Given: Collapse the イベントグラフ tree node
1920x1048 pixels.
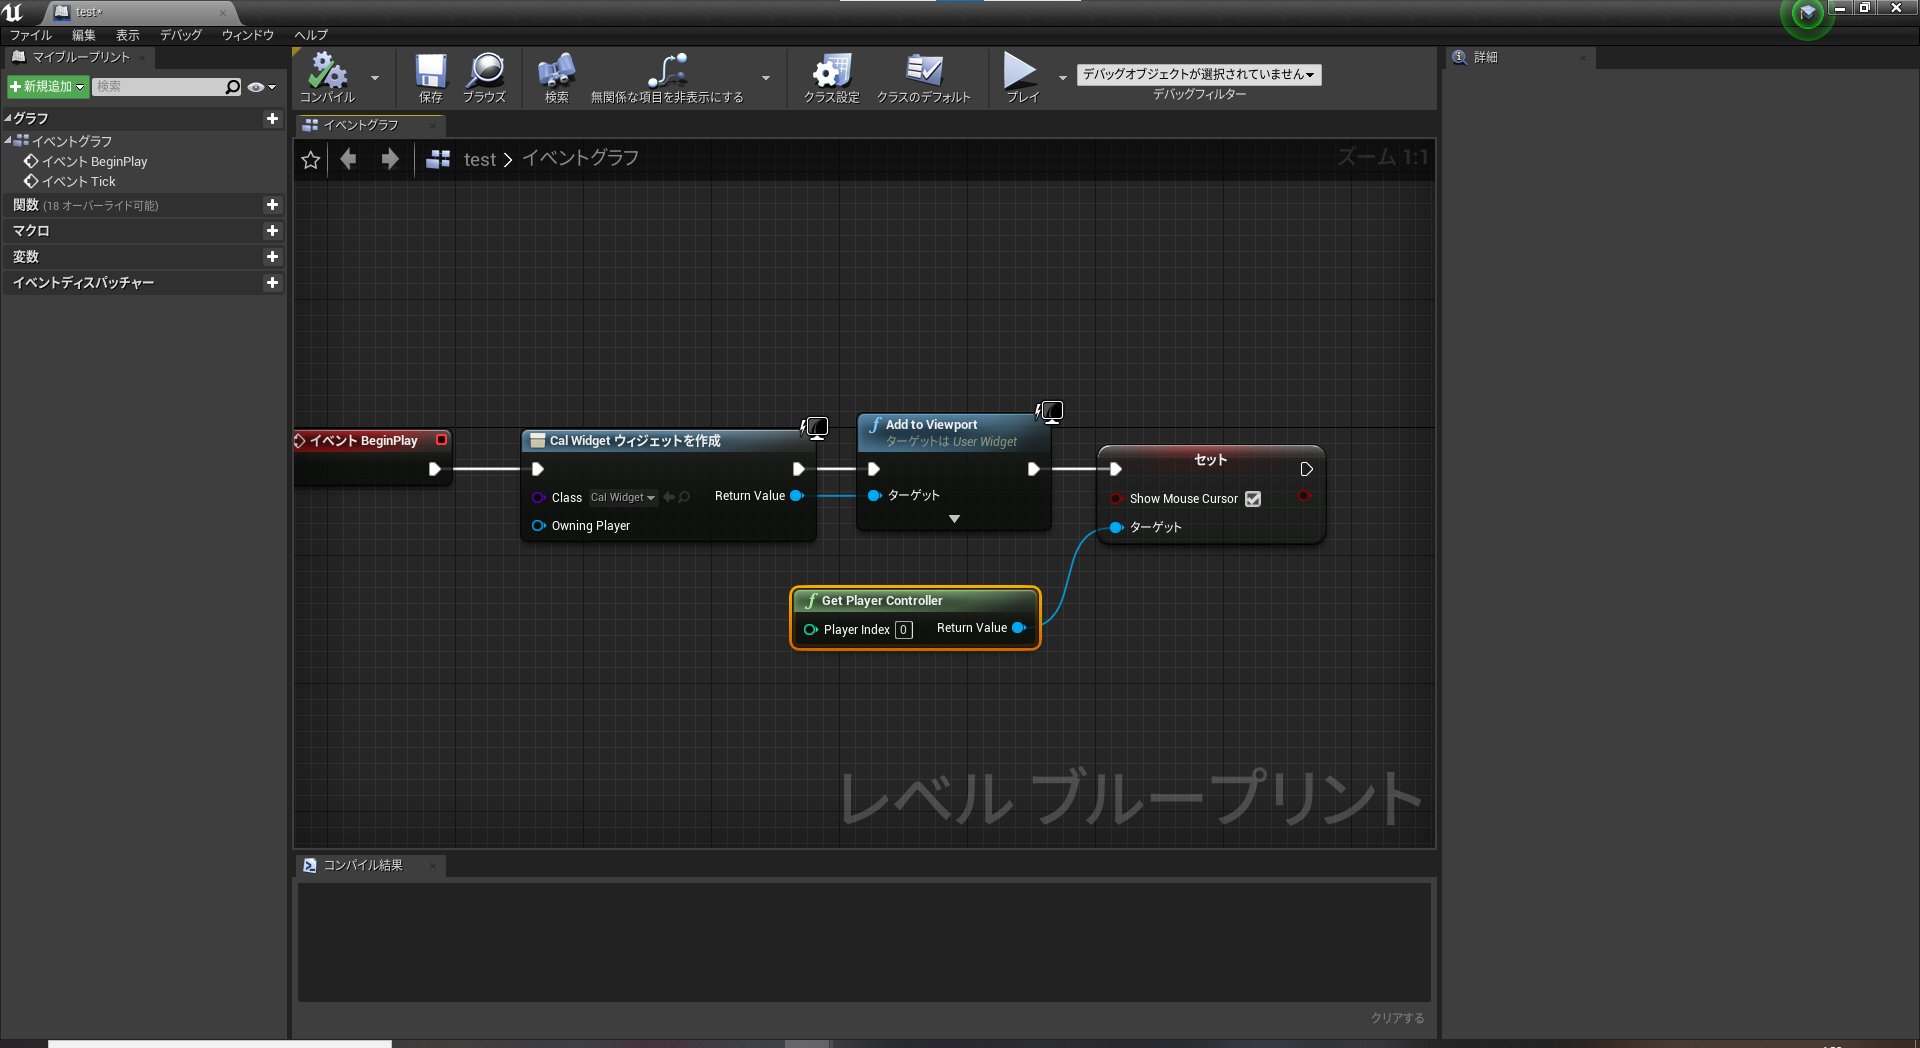Looking at the screenshot, I should coord(8,140).
